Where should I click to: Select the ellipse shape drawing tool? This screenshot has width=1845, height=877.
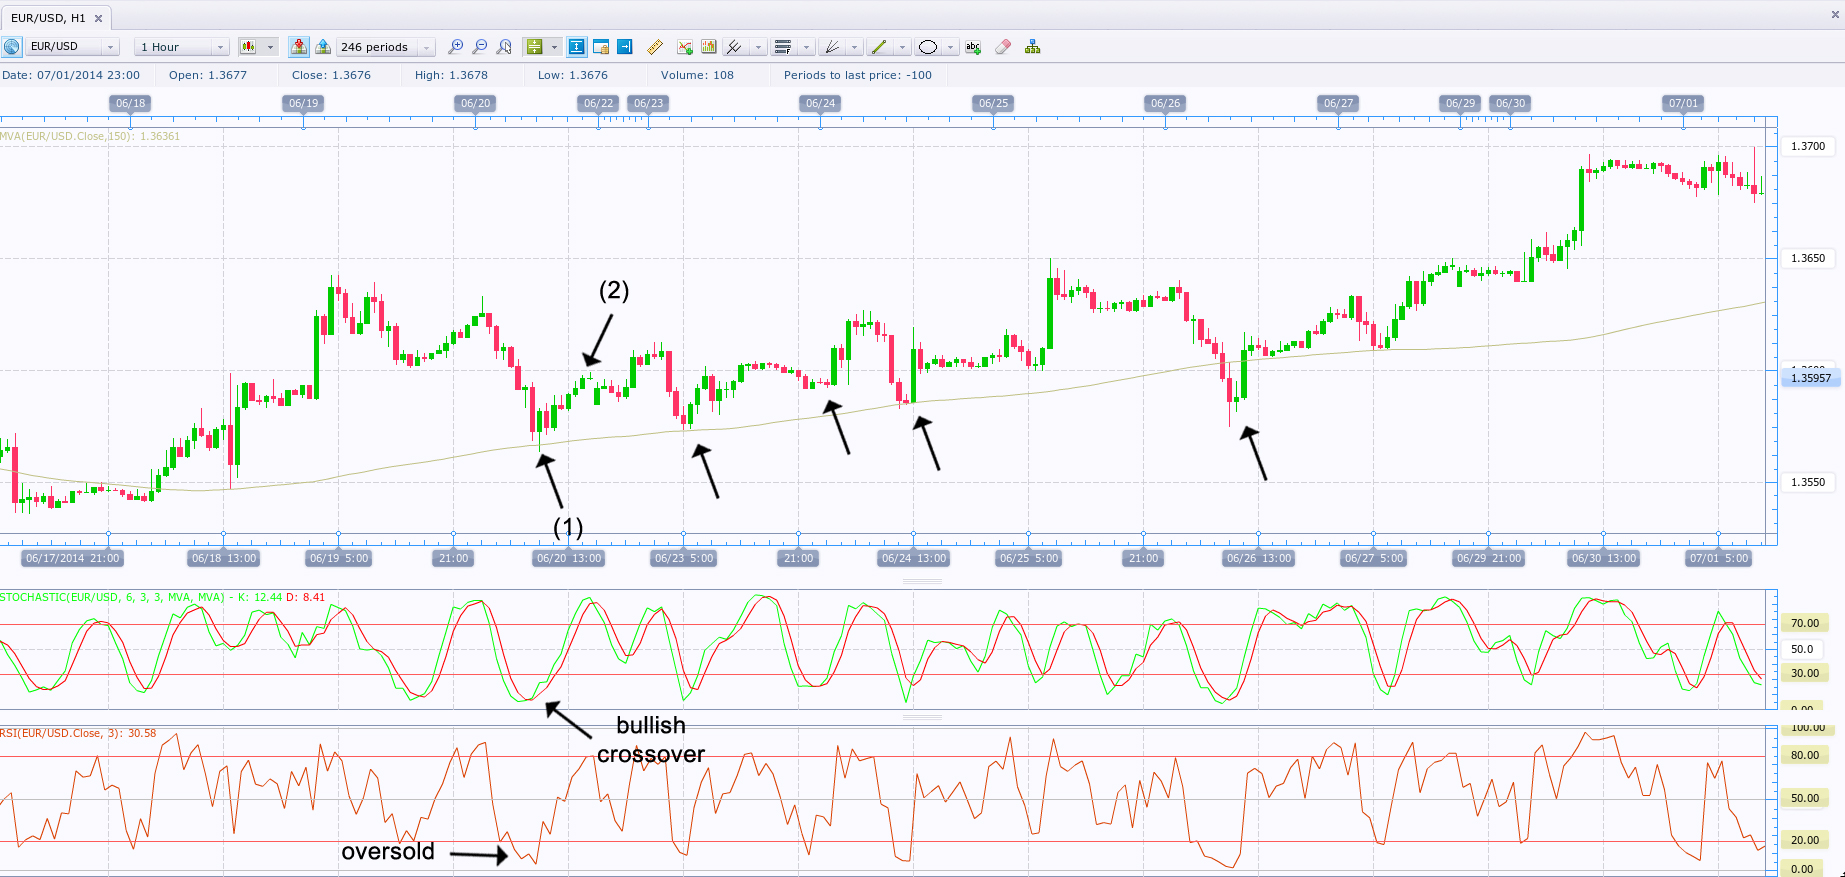928,47
